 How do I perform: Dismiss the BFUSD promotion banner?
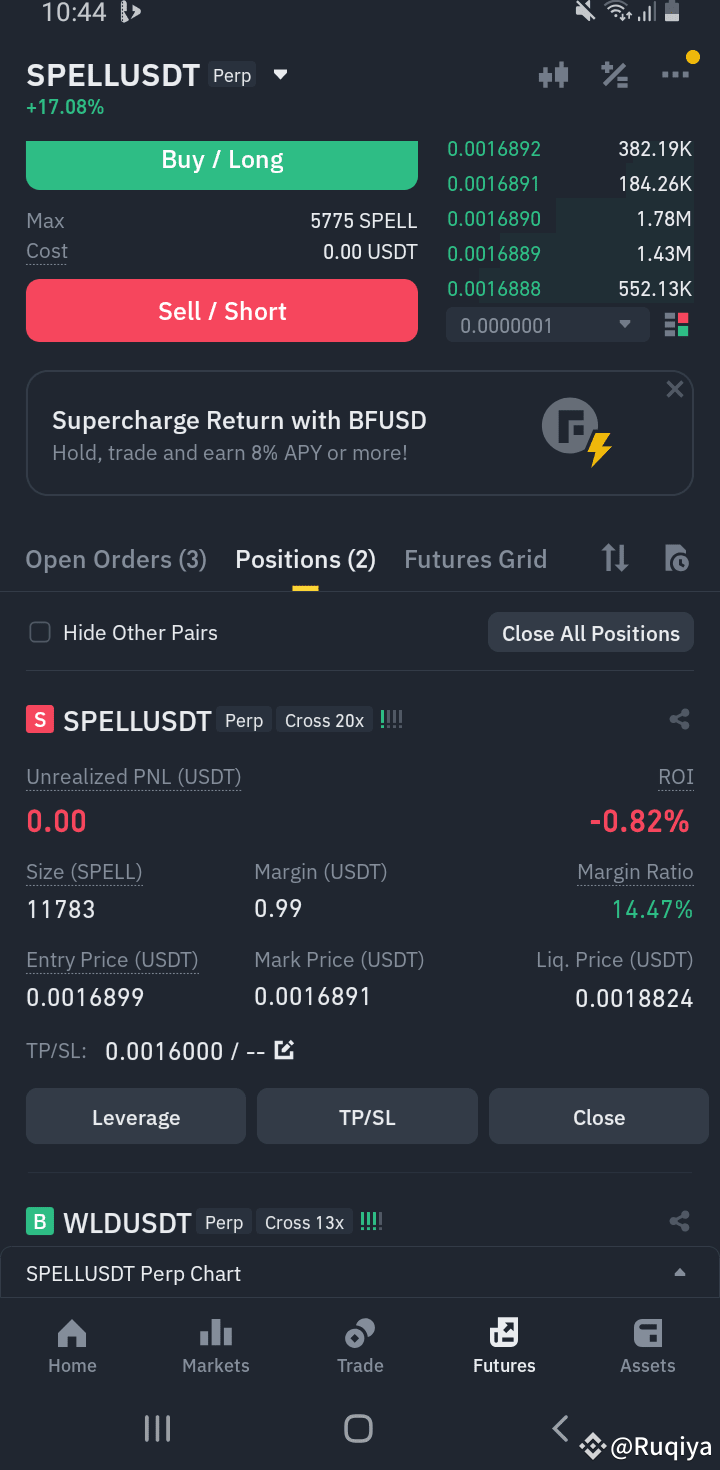(675, 389)
